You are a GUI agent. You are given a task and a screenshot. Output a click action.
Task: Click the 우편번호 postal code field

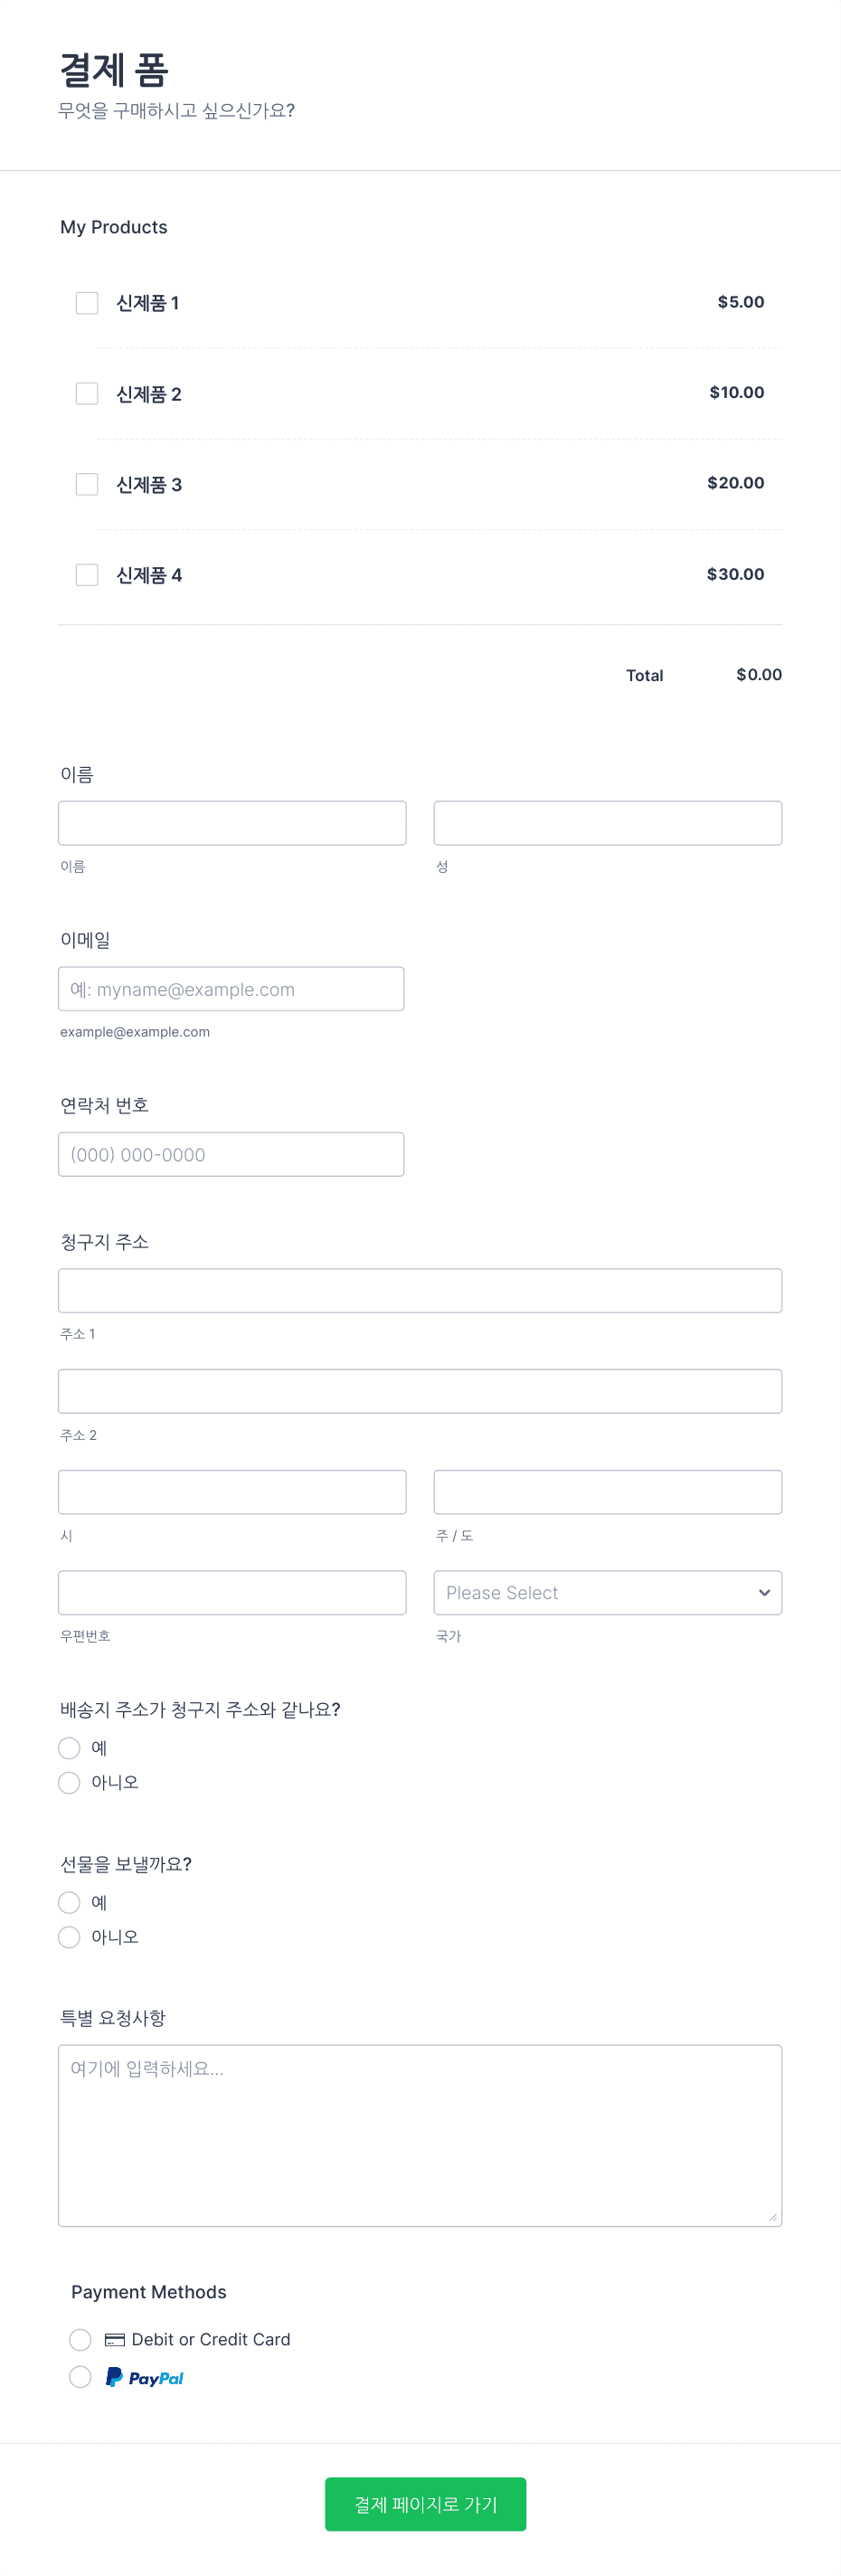coord(232,1592)
